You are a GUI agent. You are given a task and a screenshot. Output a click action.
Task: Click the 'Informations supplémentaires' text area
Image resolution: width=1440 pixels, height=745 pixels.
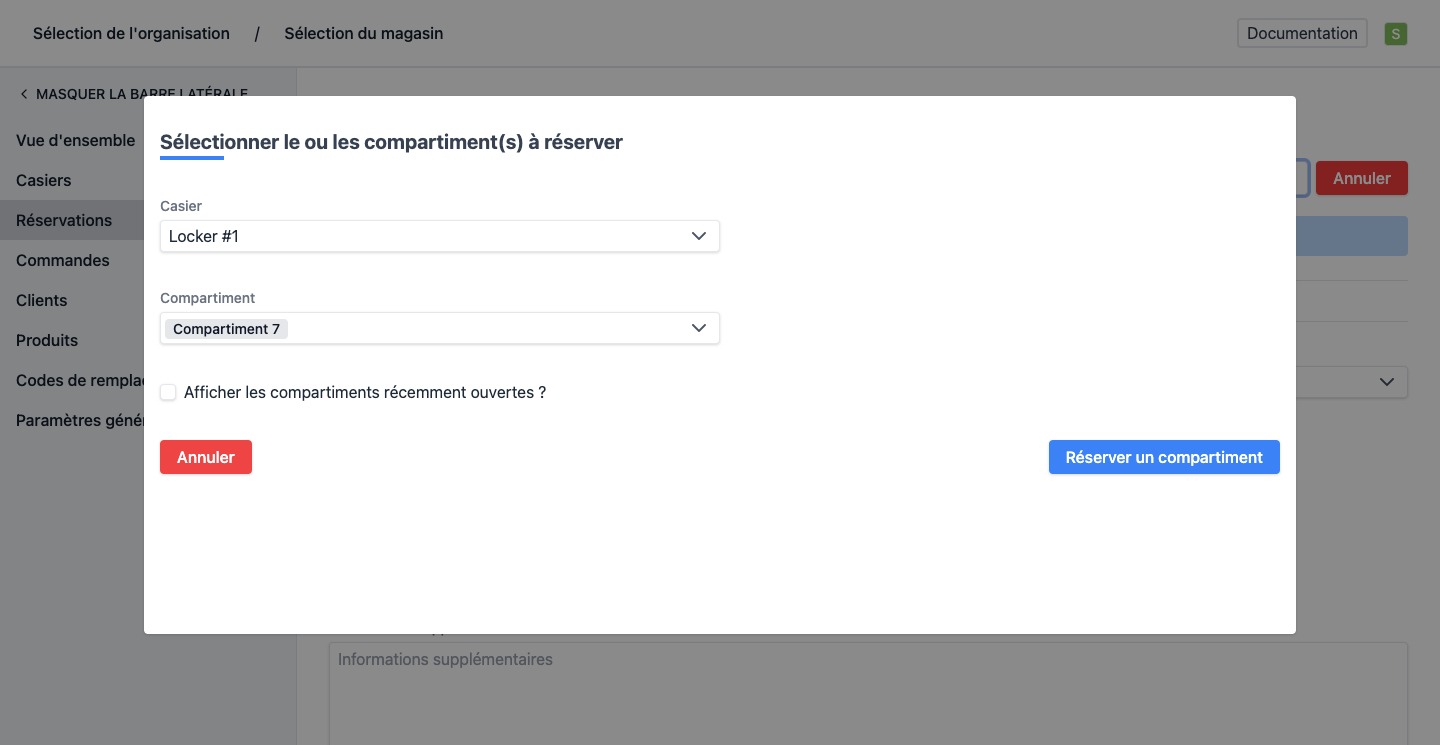click(x=868, y=692)
